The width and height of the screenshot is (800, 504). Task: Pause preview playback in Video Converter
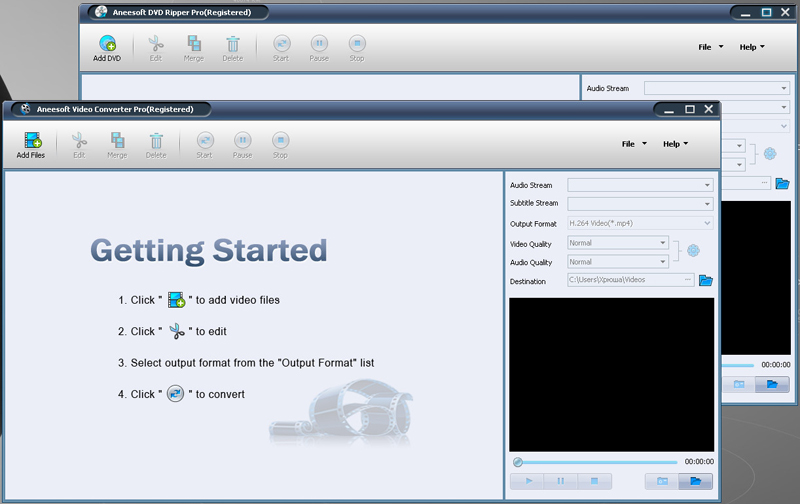[x=561, y=481]
